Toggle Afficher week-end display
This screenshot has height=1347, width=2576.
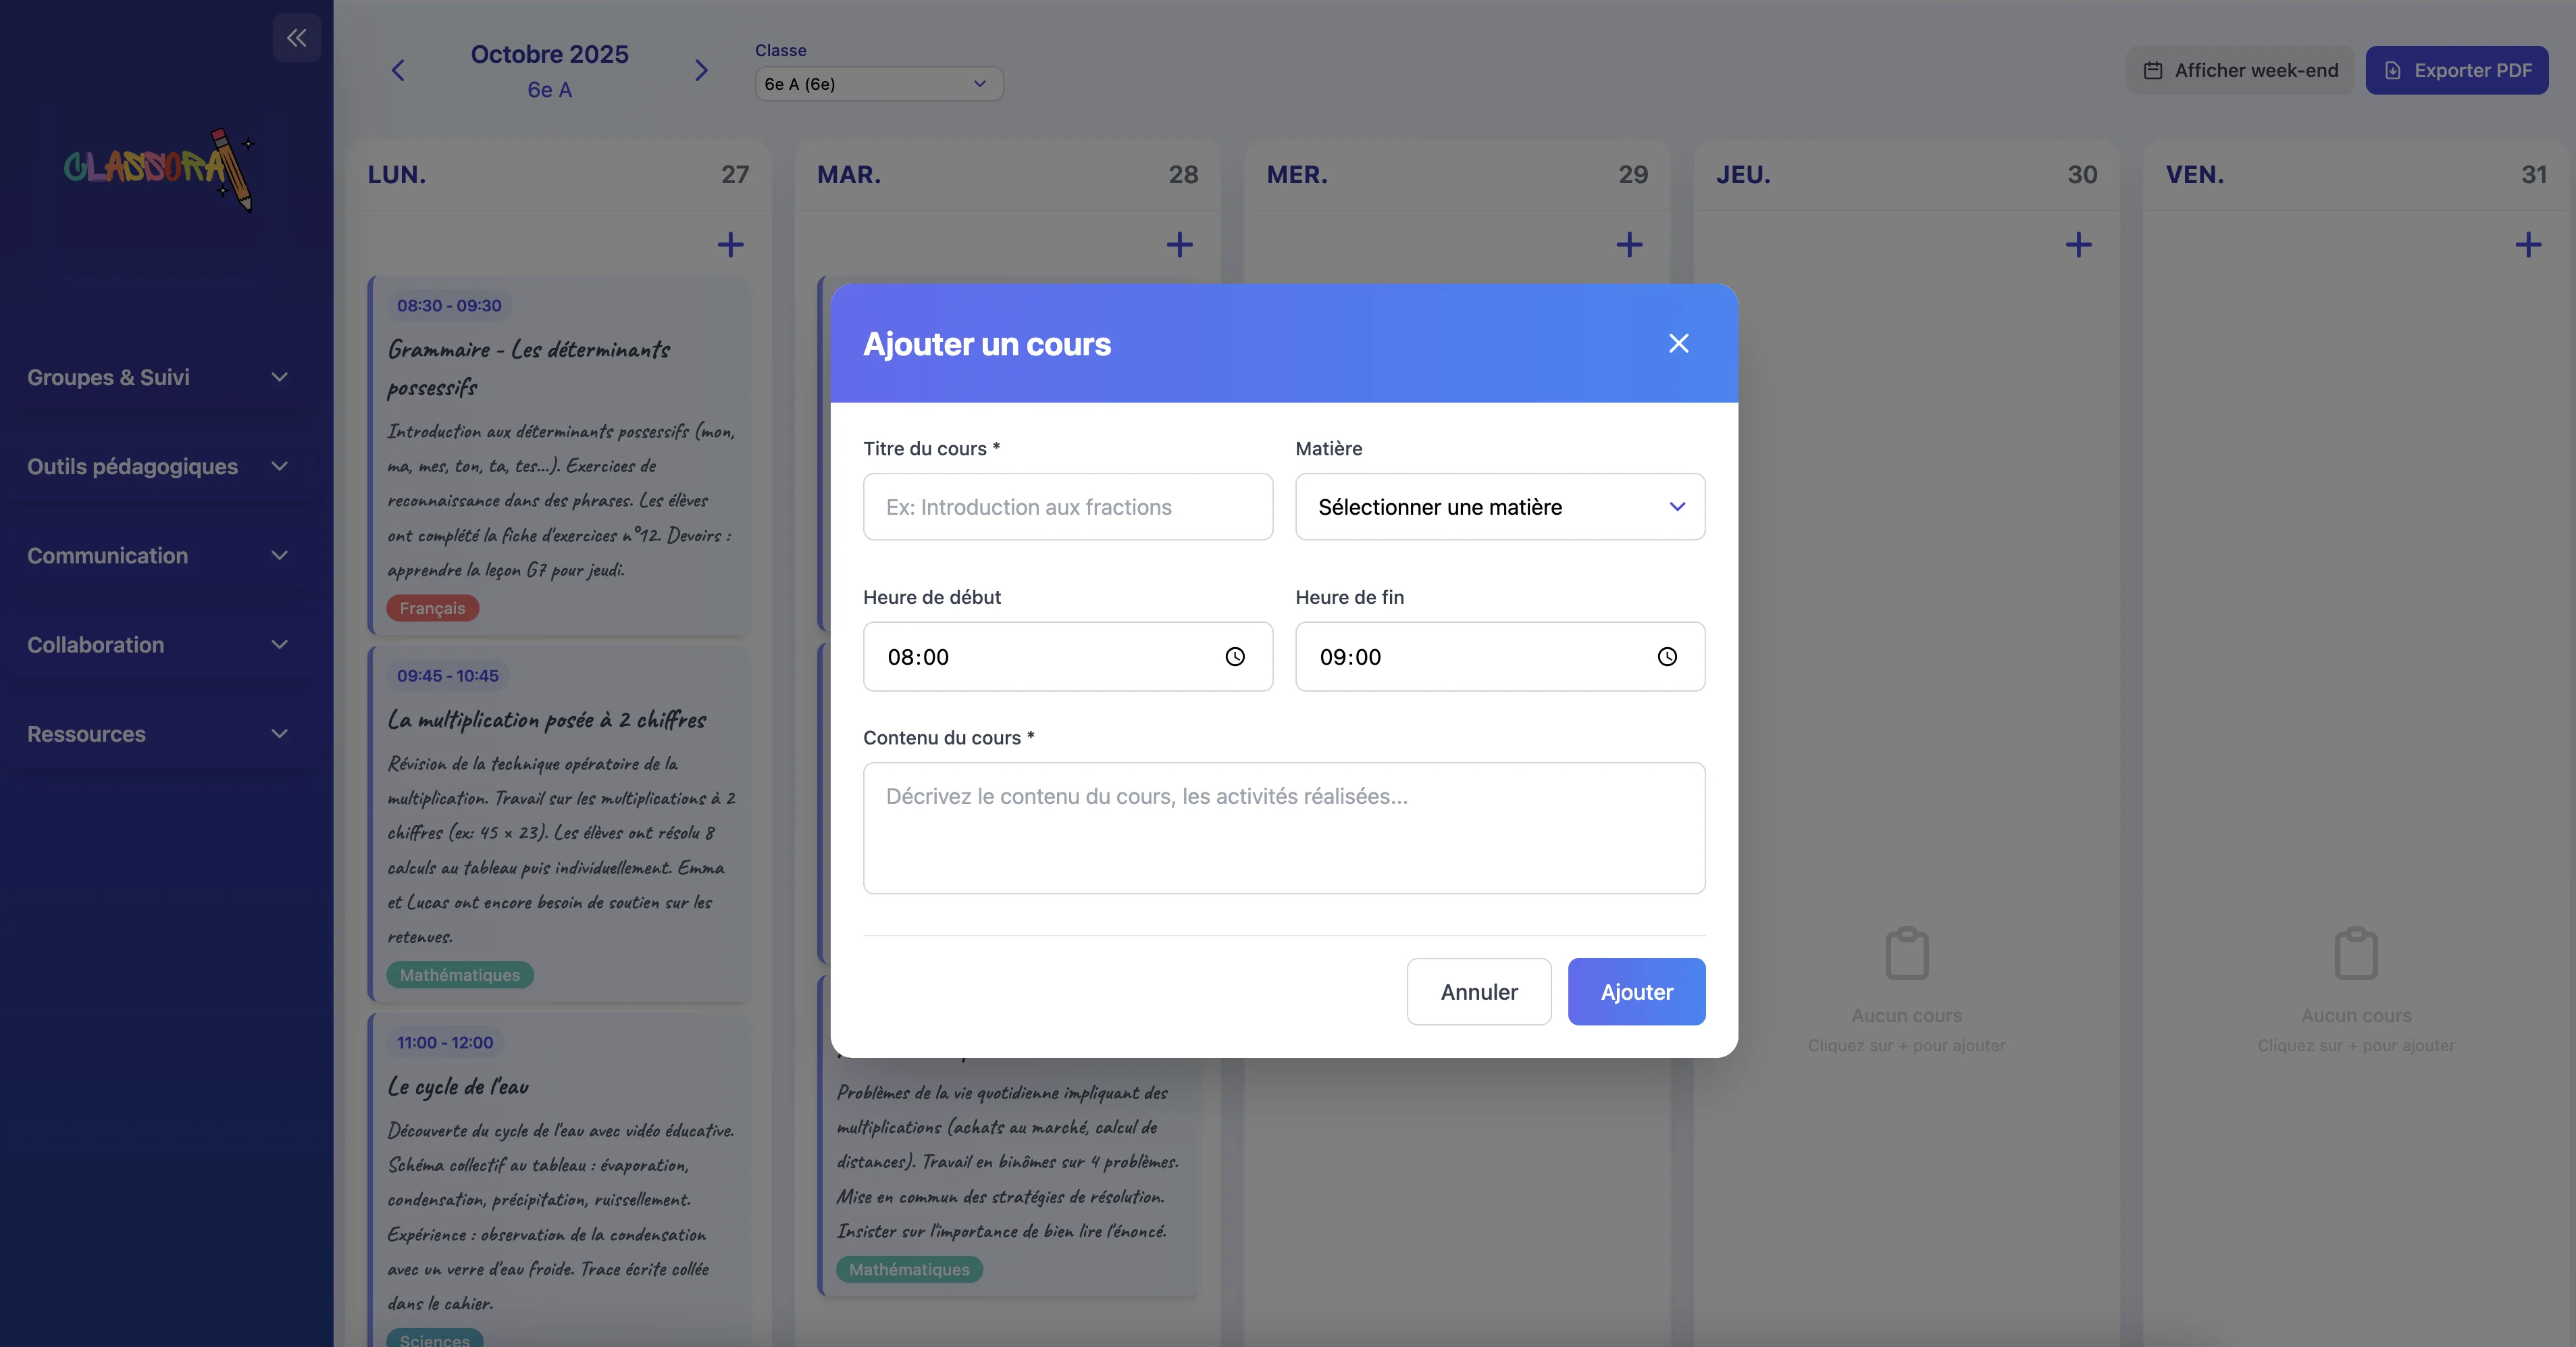click(2240, 70)
